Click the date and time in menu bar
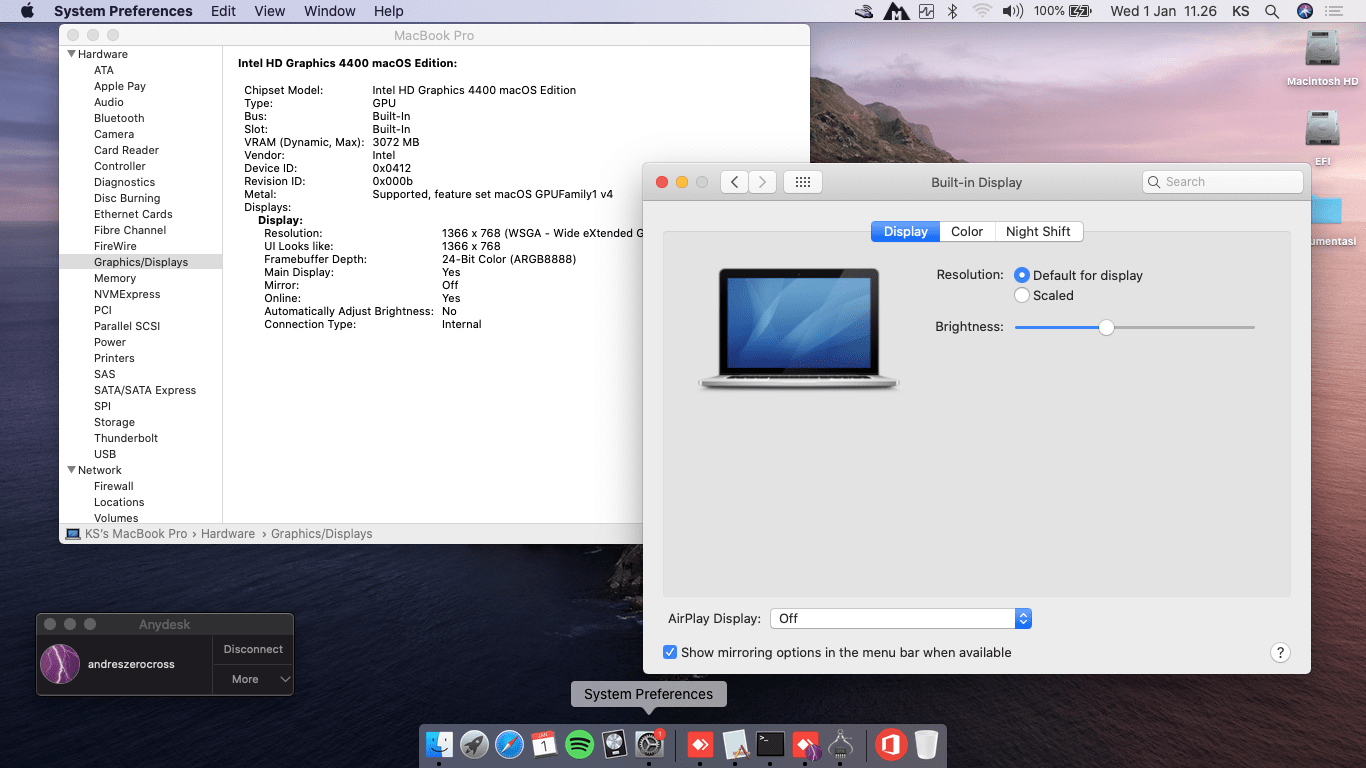 [1163, 11]
